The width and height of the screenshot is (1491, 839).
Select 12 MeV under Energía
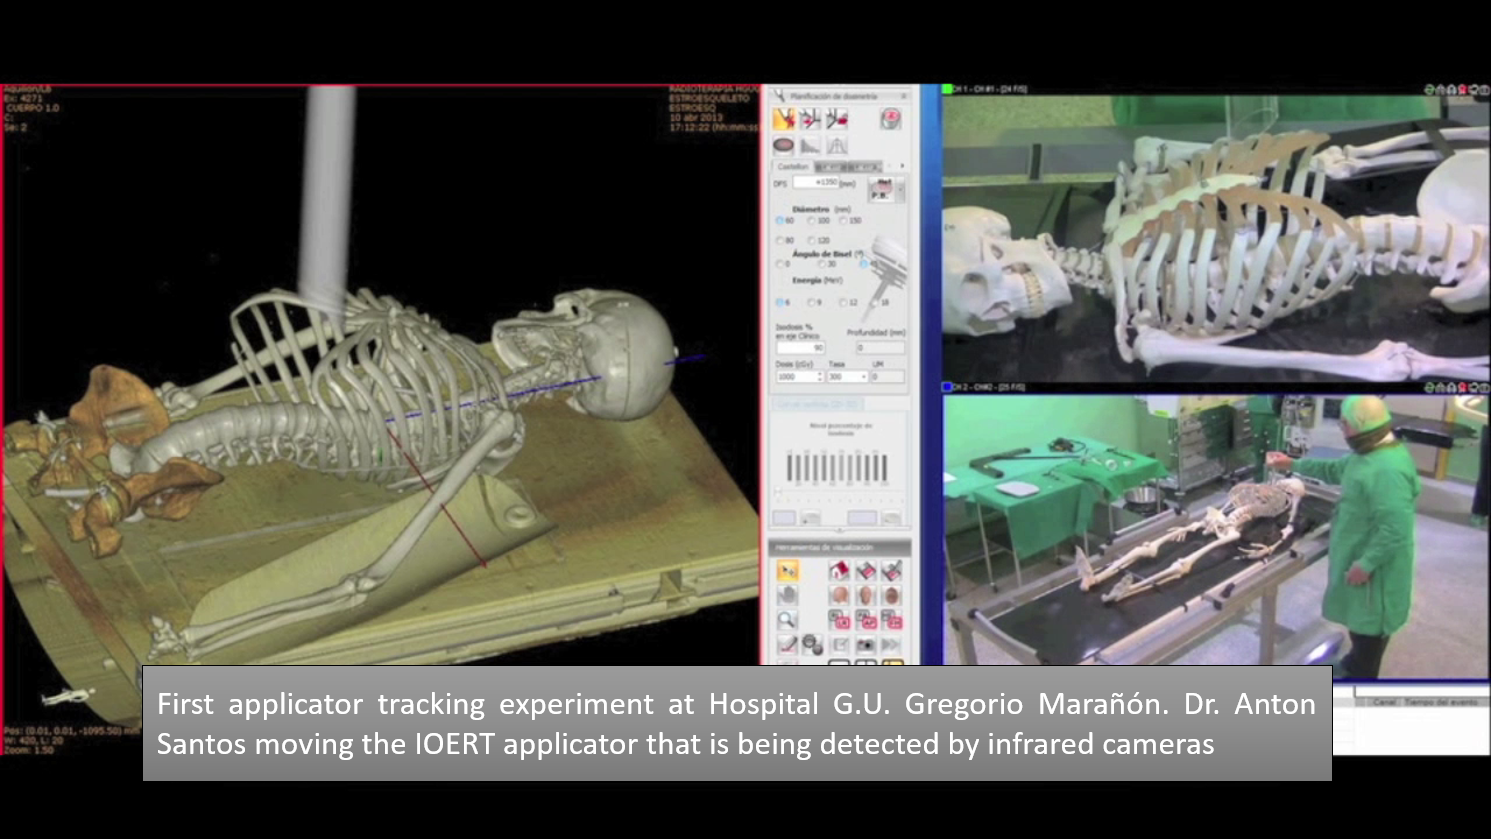pyautogui.click(x=842, y=300)
